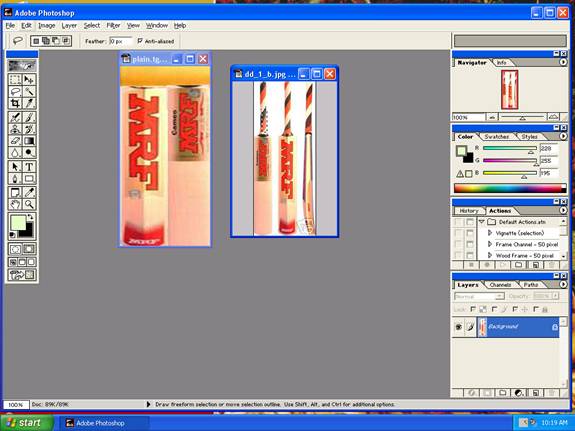Image resolution: width=575 pixels, height=431 pixels.
Task: Select the Eraser tool
Action: coord(15,141)
